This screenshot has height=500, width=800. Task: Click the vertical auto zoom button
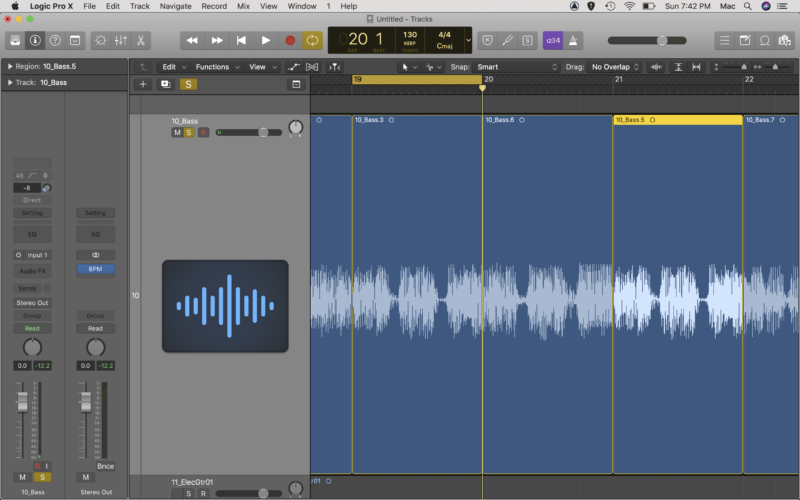(x=678, y=67)
